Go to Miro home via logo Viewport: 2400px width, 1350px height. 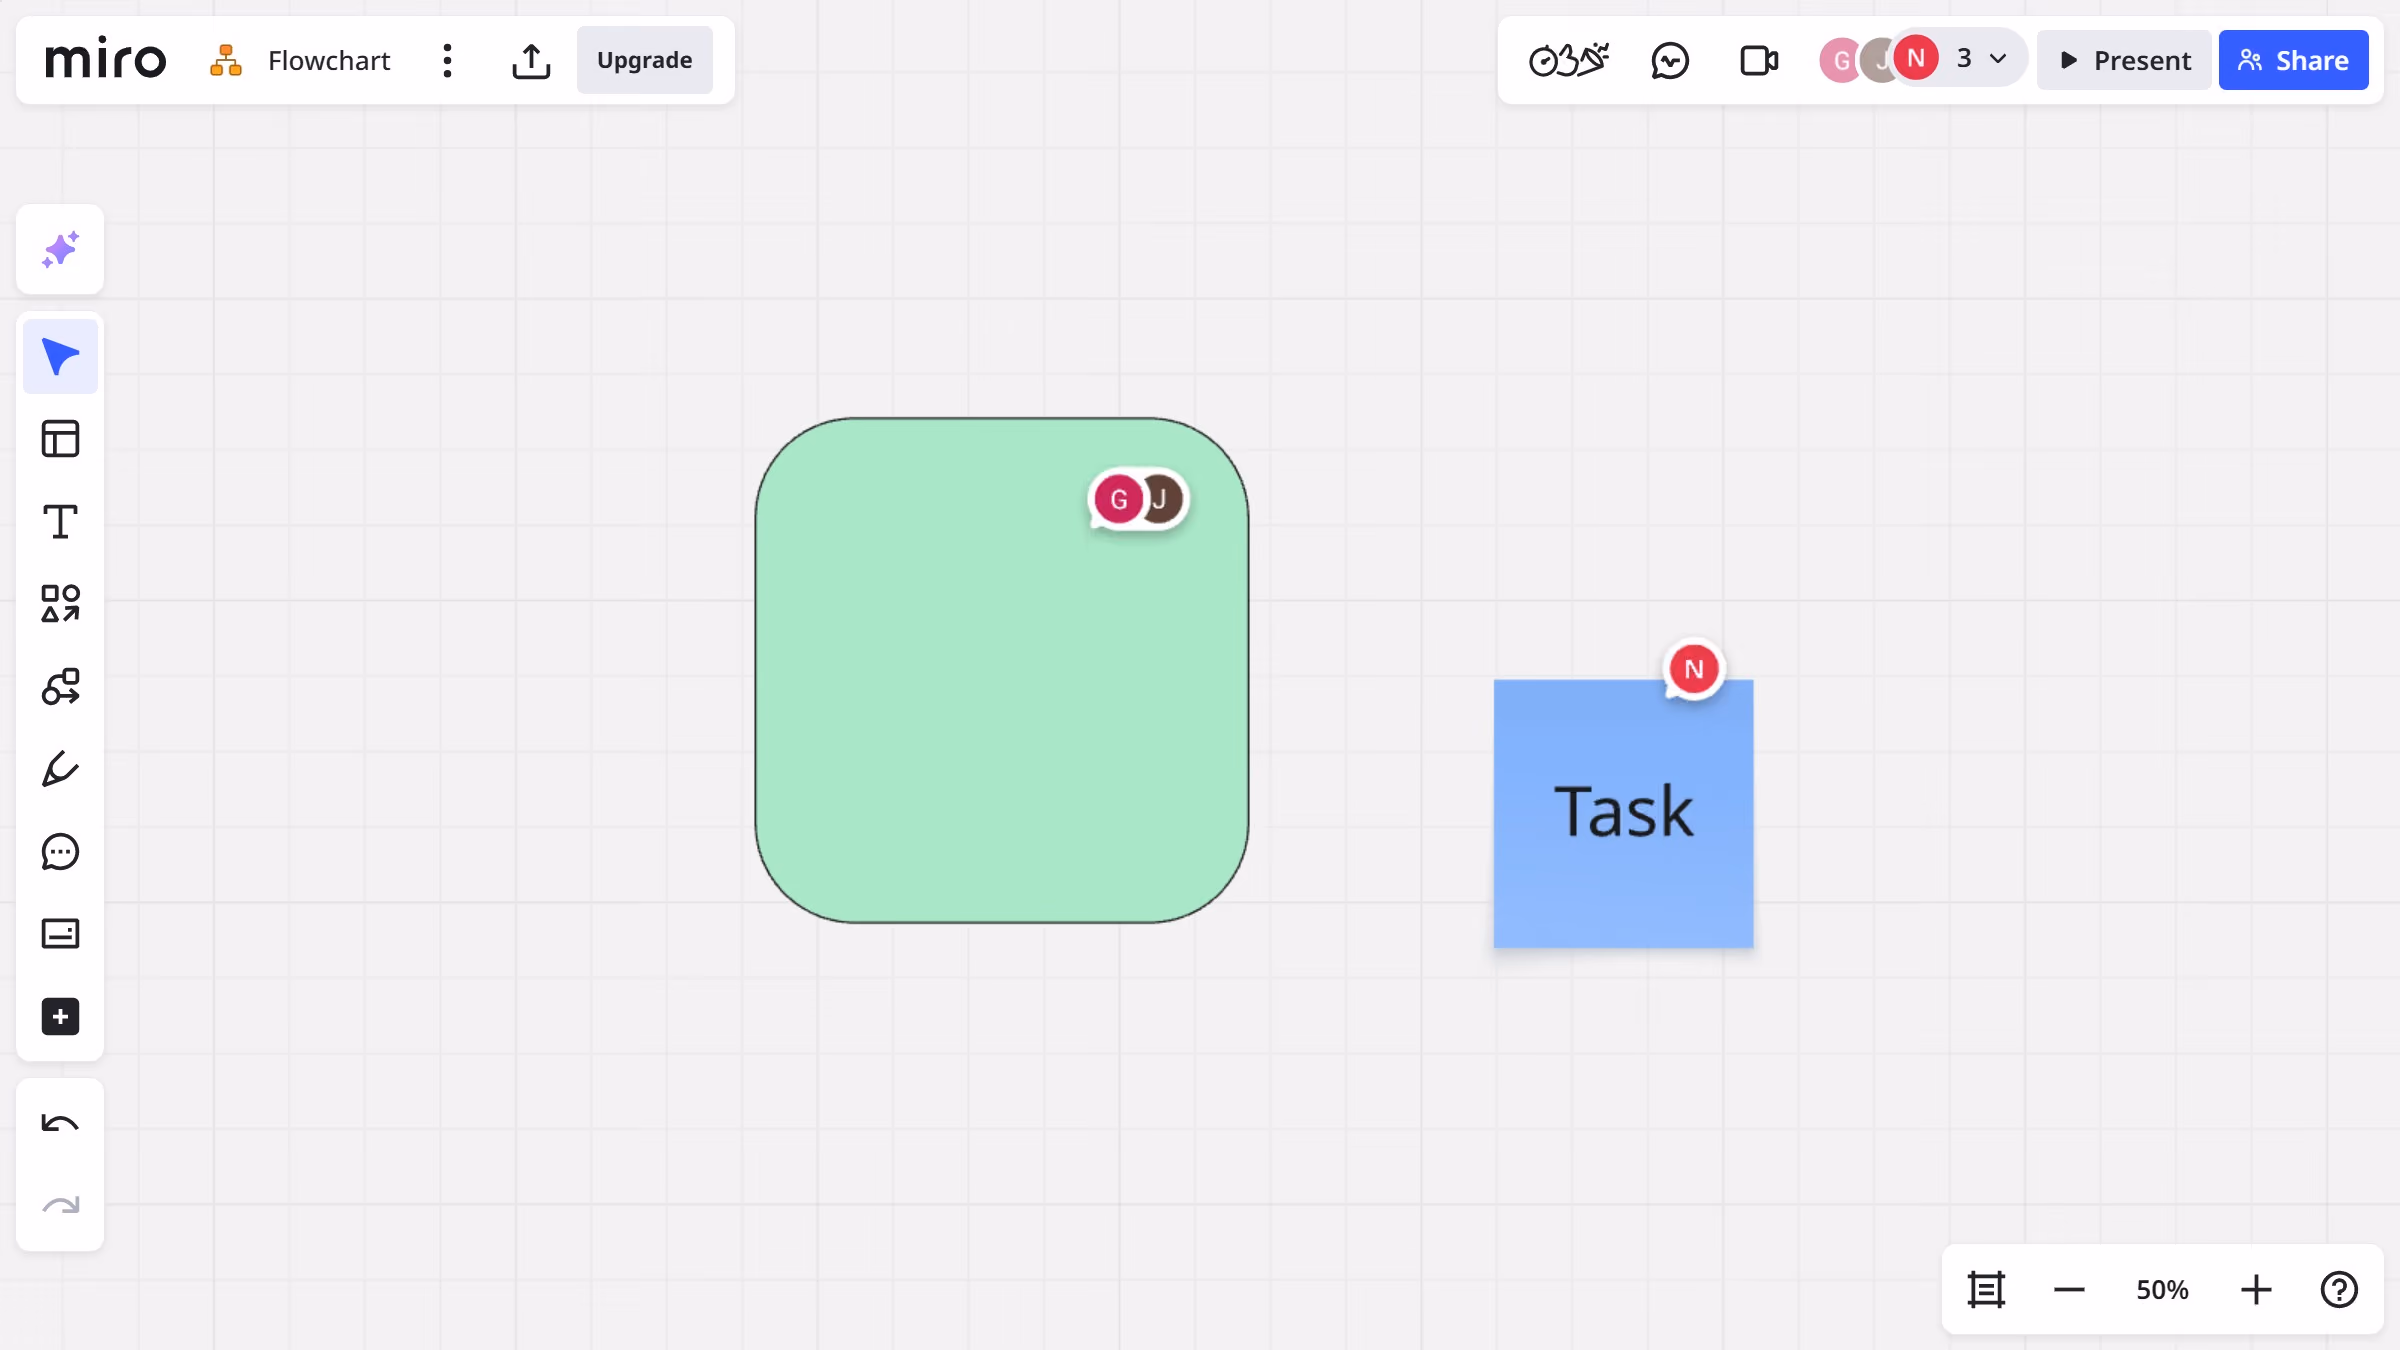106,60
